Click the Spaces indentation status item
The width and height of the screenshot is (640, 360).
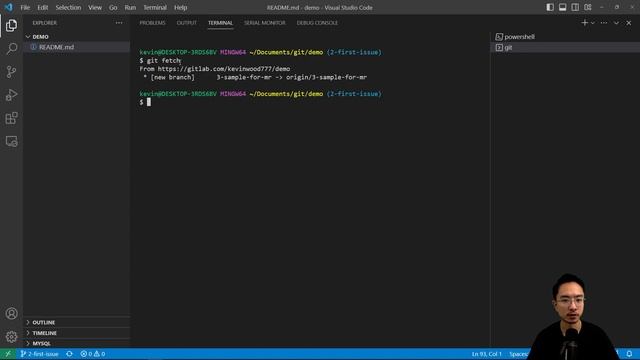click(518, 354)
